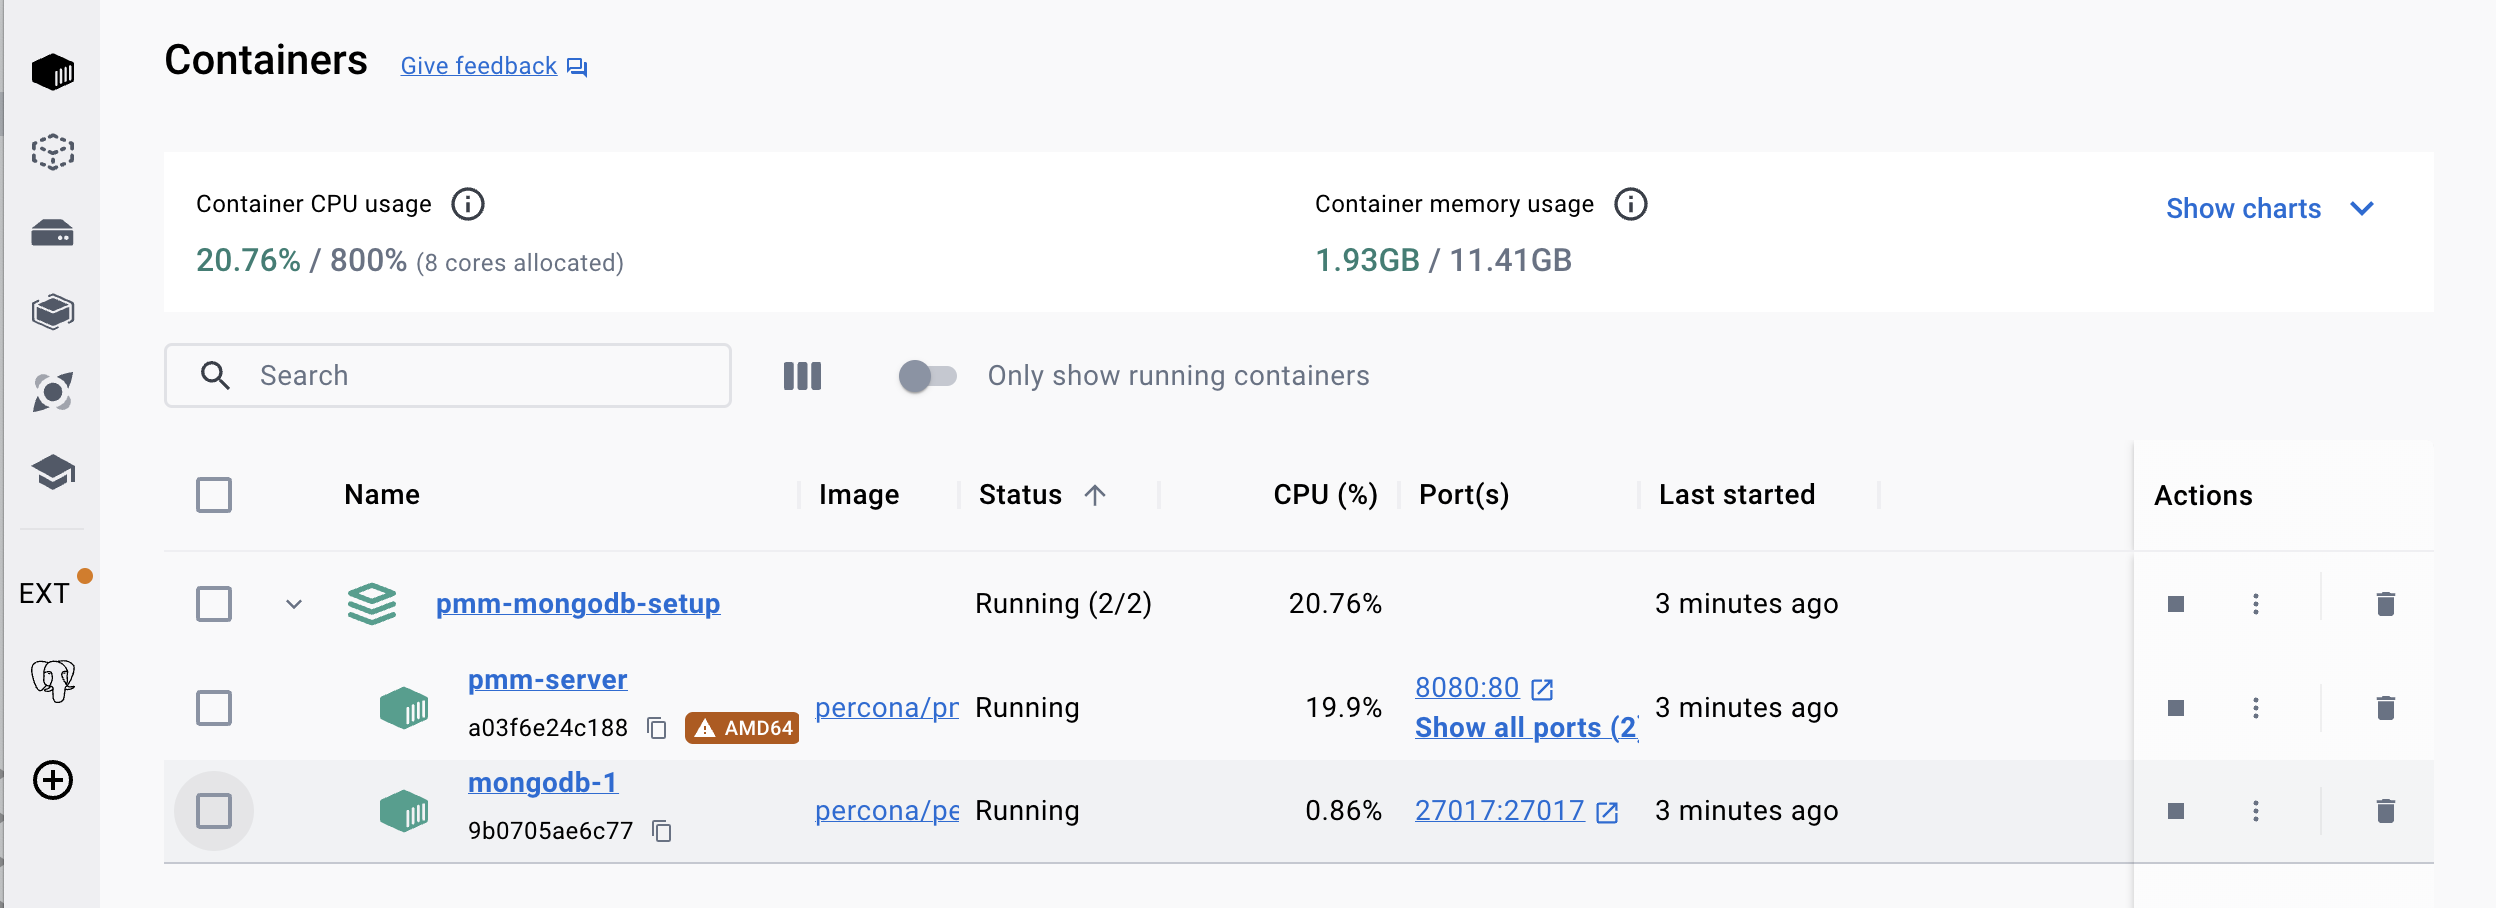Click the memory usage info icon
This screenshot has width=2496, height=908.
point(1631,204)
